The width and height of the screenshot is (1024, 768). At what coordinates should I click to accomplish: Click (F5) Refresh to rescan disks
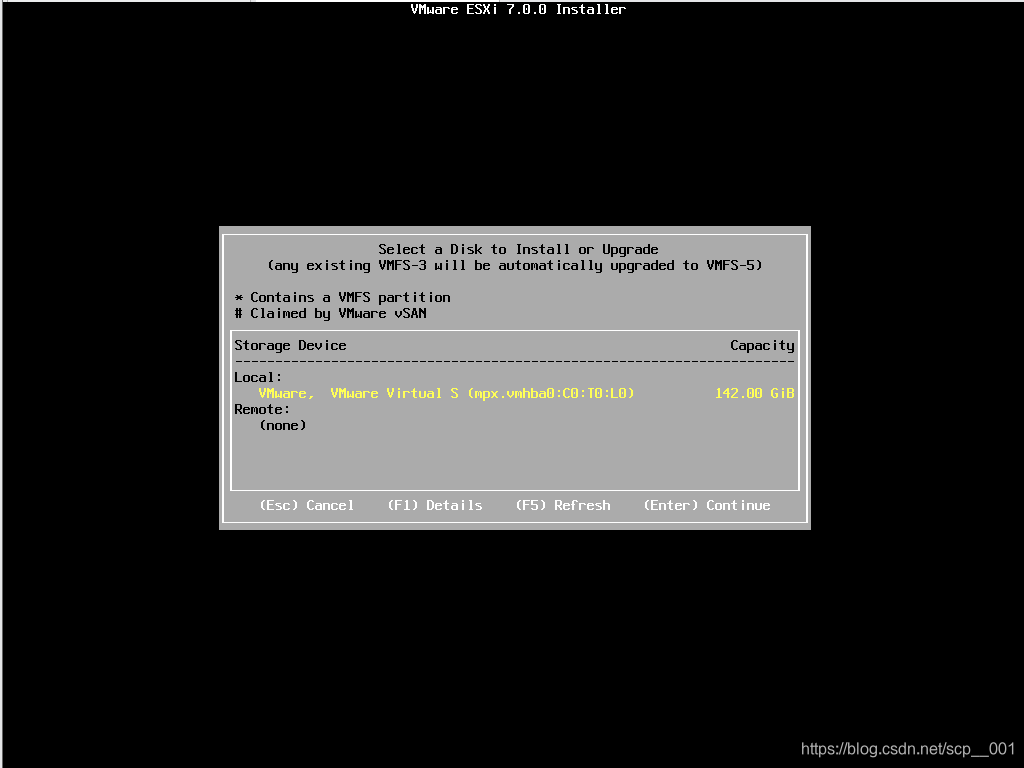click(x=563, y=505)
